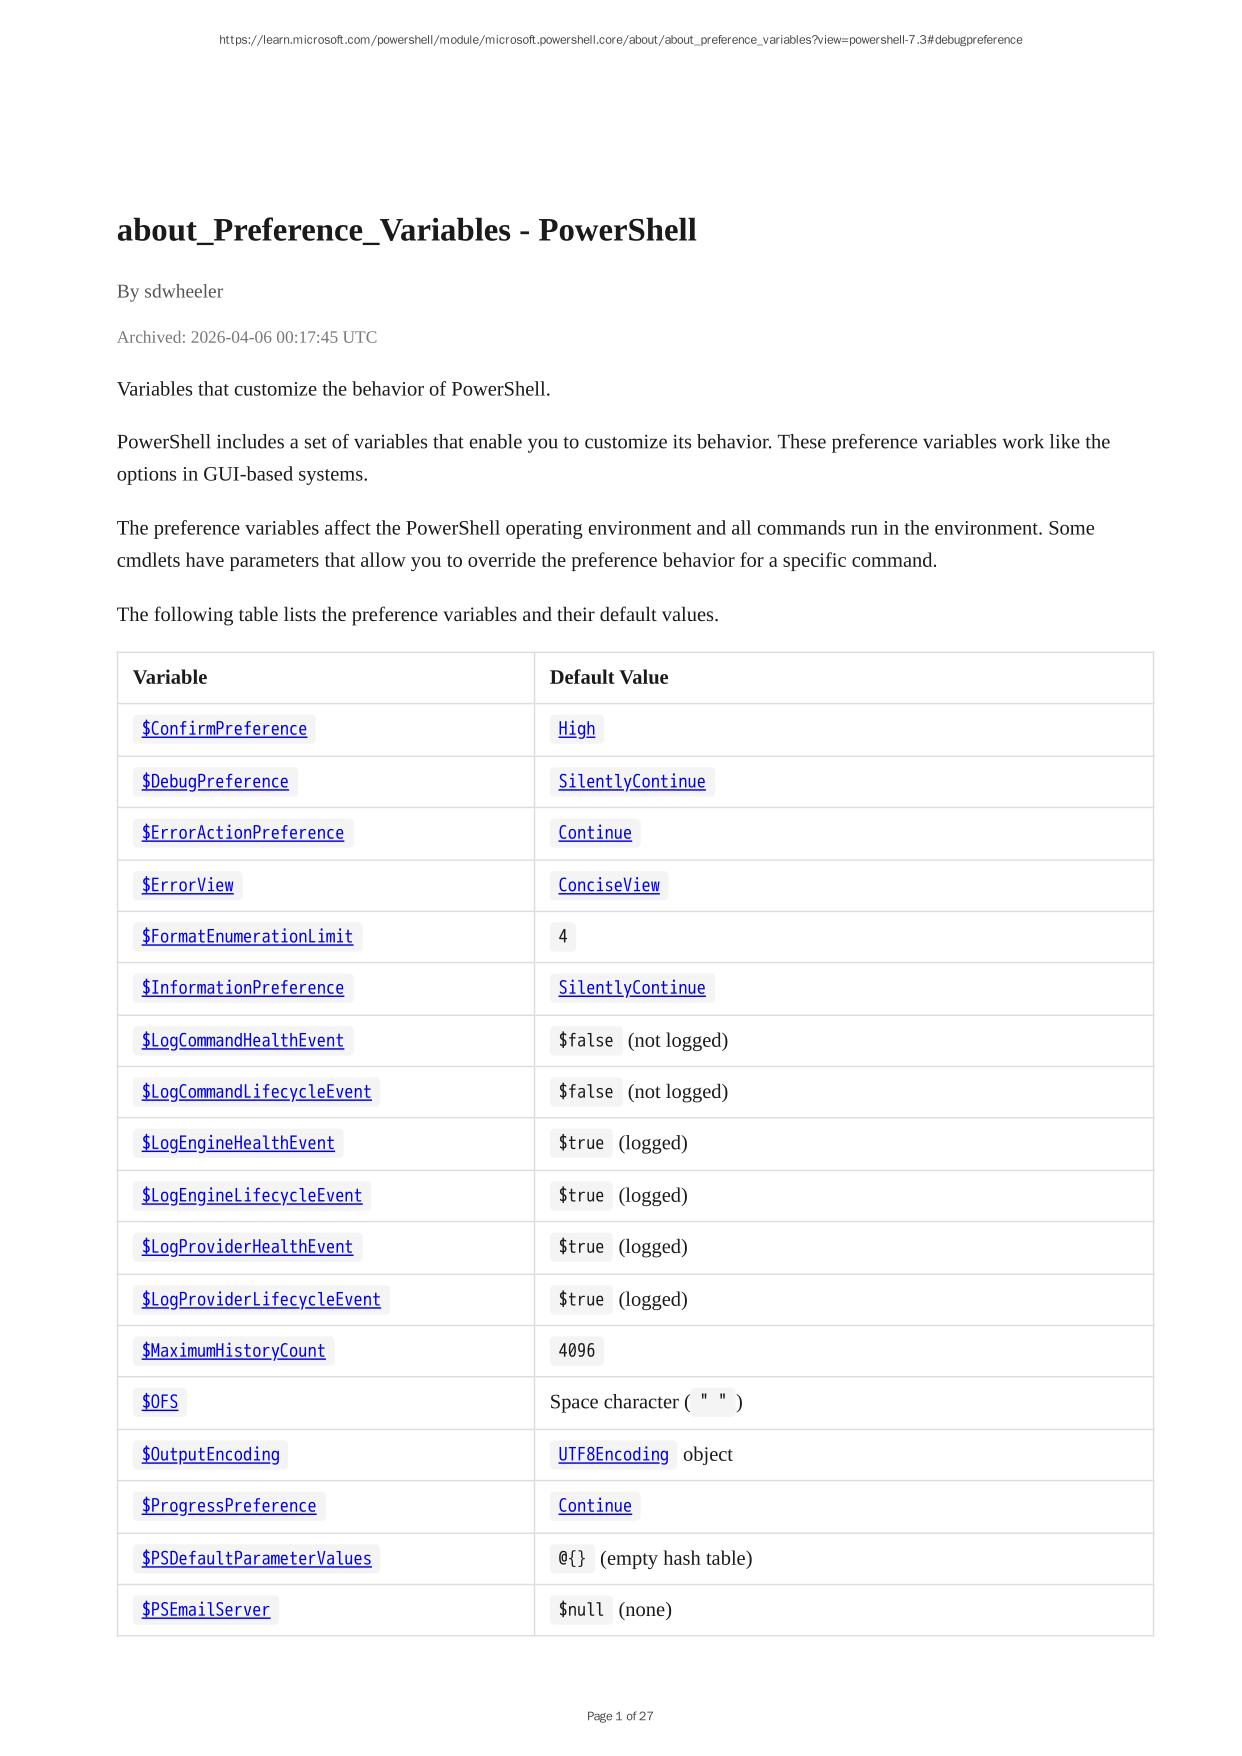Open the $ErrorActionPreference link
Screen dimensions: 1242x1756
(242, 833)
